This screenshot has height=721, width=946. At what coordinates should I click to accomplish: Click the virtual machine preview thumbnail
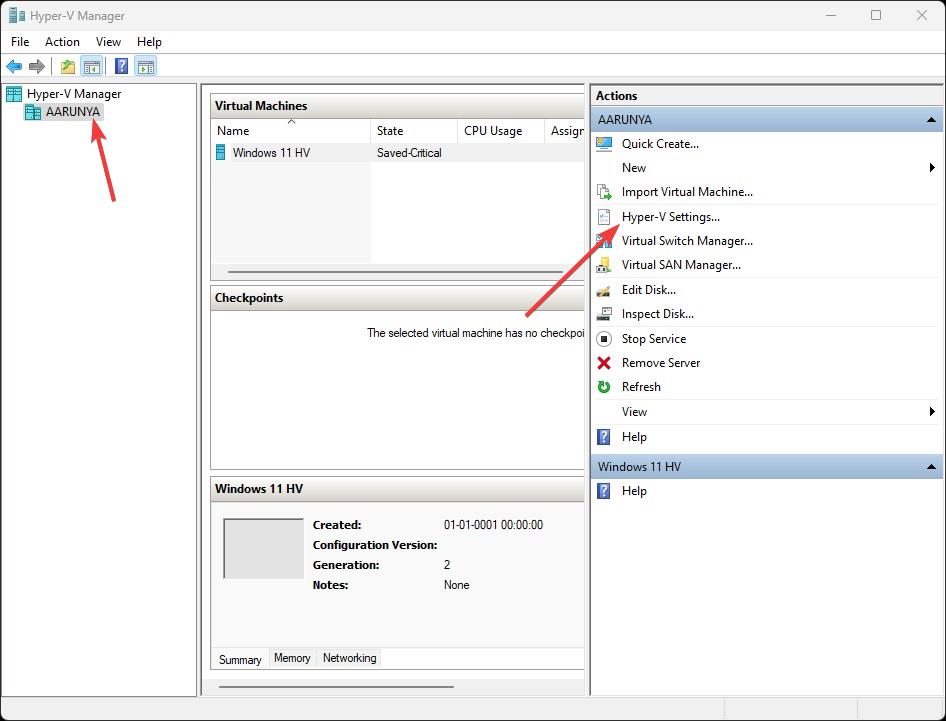coord(264,548)
